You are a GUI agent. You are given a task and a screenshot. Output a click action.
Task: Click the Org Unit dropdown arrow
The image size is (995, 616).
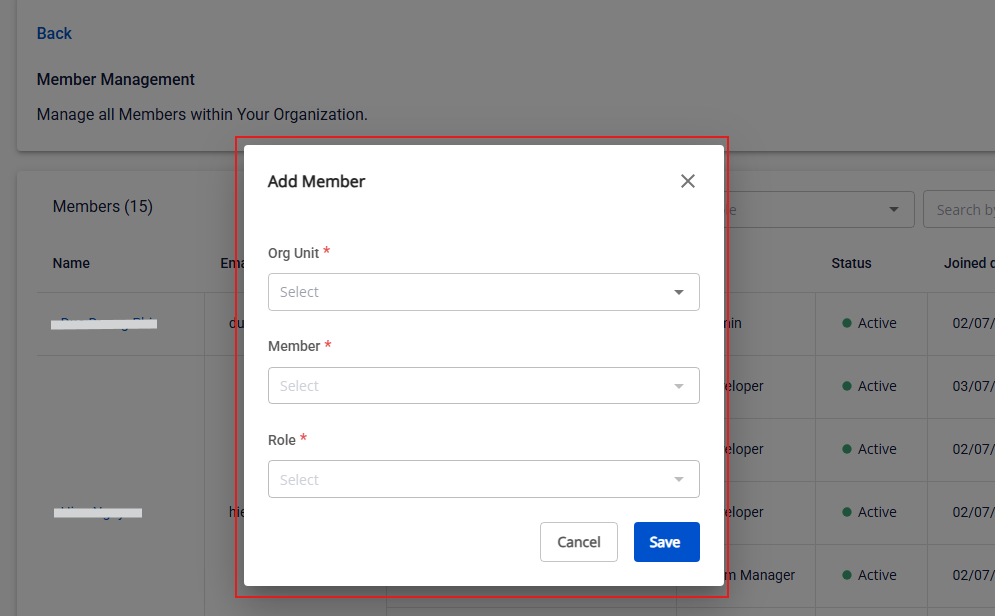pyautogui.click(x=679, y=292)
